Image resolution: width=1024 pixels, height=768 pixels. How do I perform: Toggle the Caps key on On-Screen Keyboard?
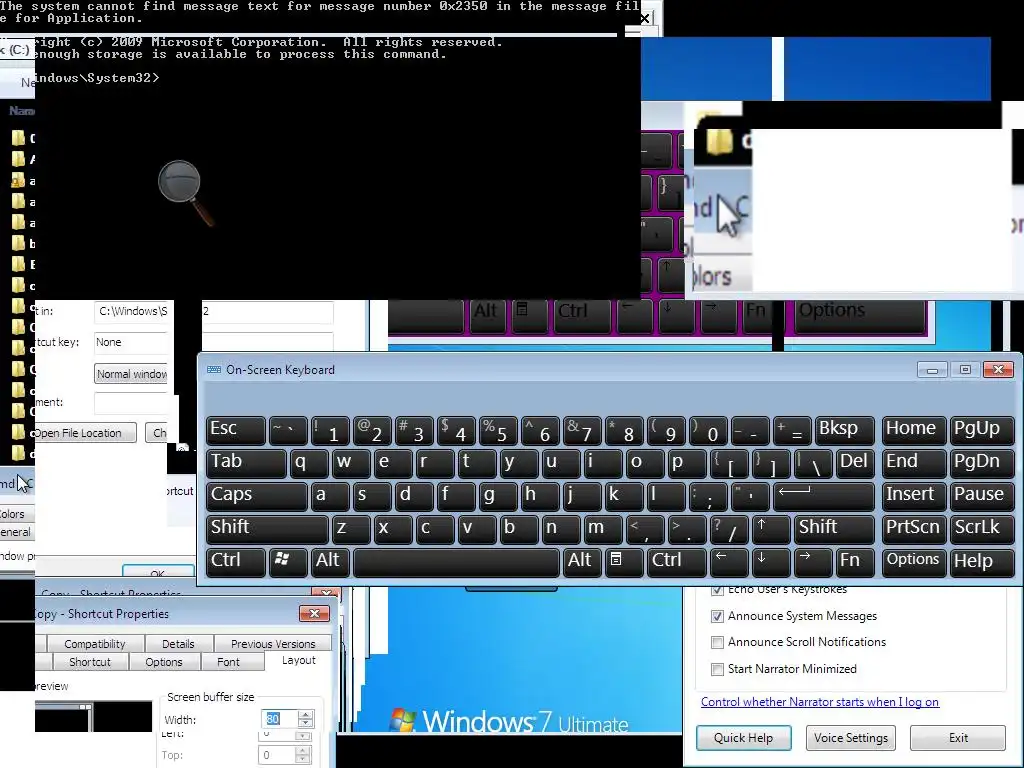coord(257,496)
